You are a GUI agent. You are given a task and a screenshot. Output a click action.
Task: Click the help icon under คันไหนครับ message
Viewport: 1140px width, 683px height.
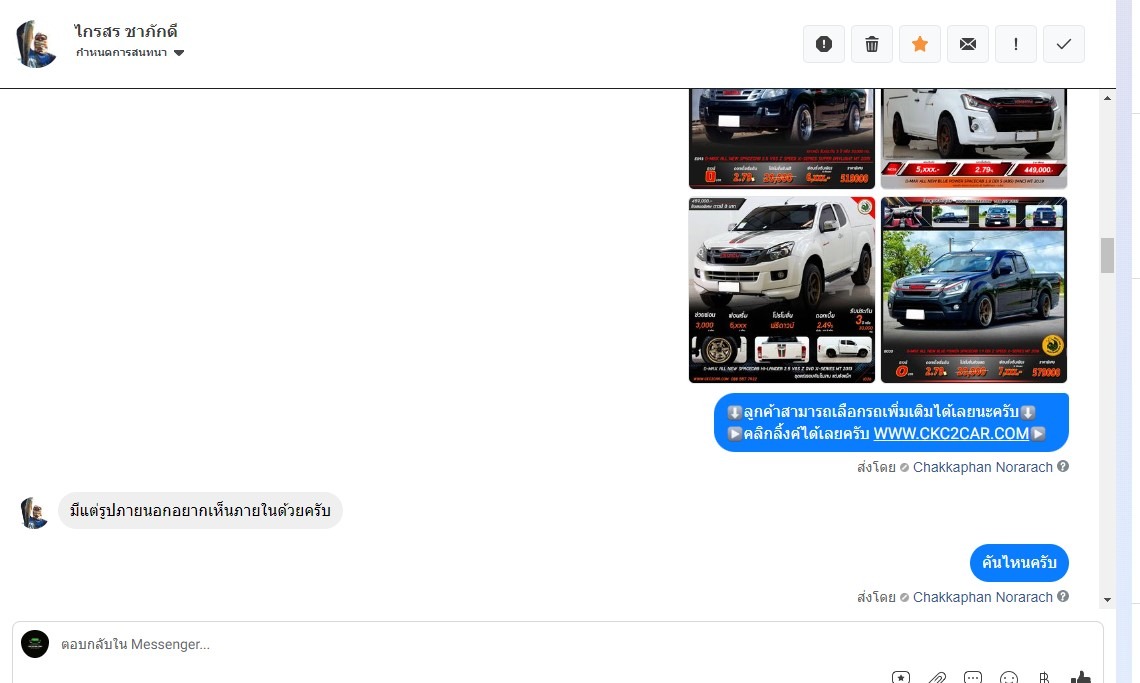(x=1063, y=596)
